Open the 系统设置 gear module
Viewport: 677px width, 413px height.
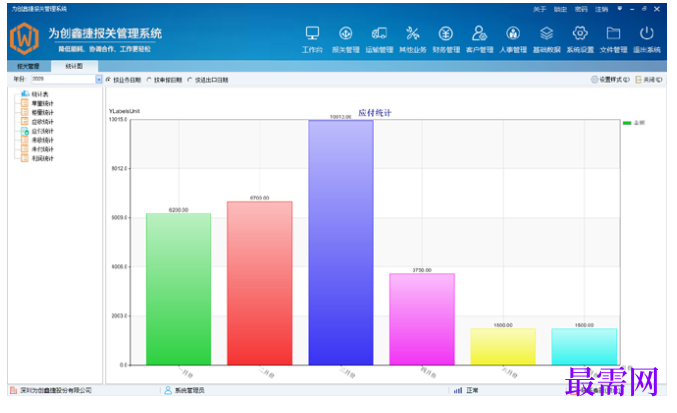click(580, 39)
